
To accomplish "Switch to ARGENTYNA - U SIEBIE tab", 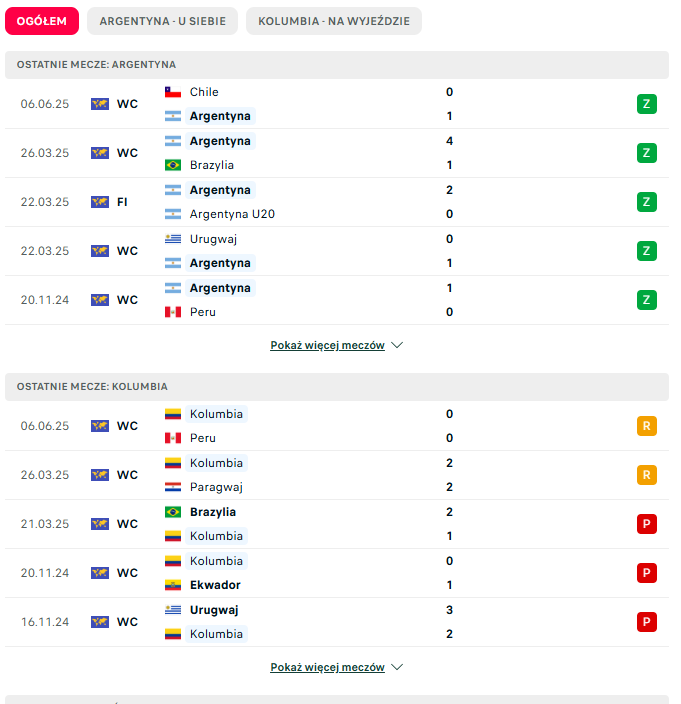I will point(163,21).
